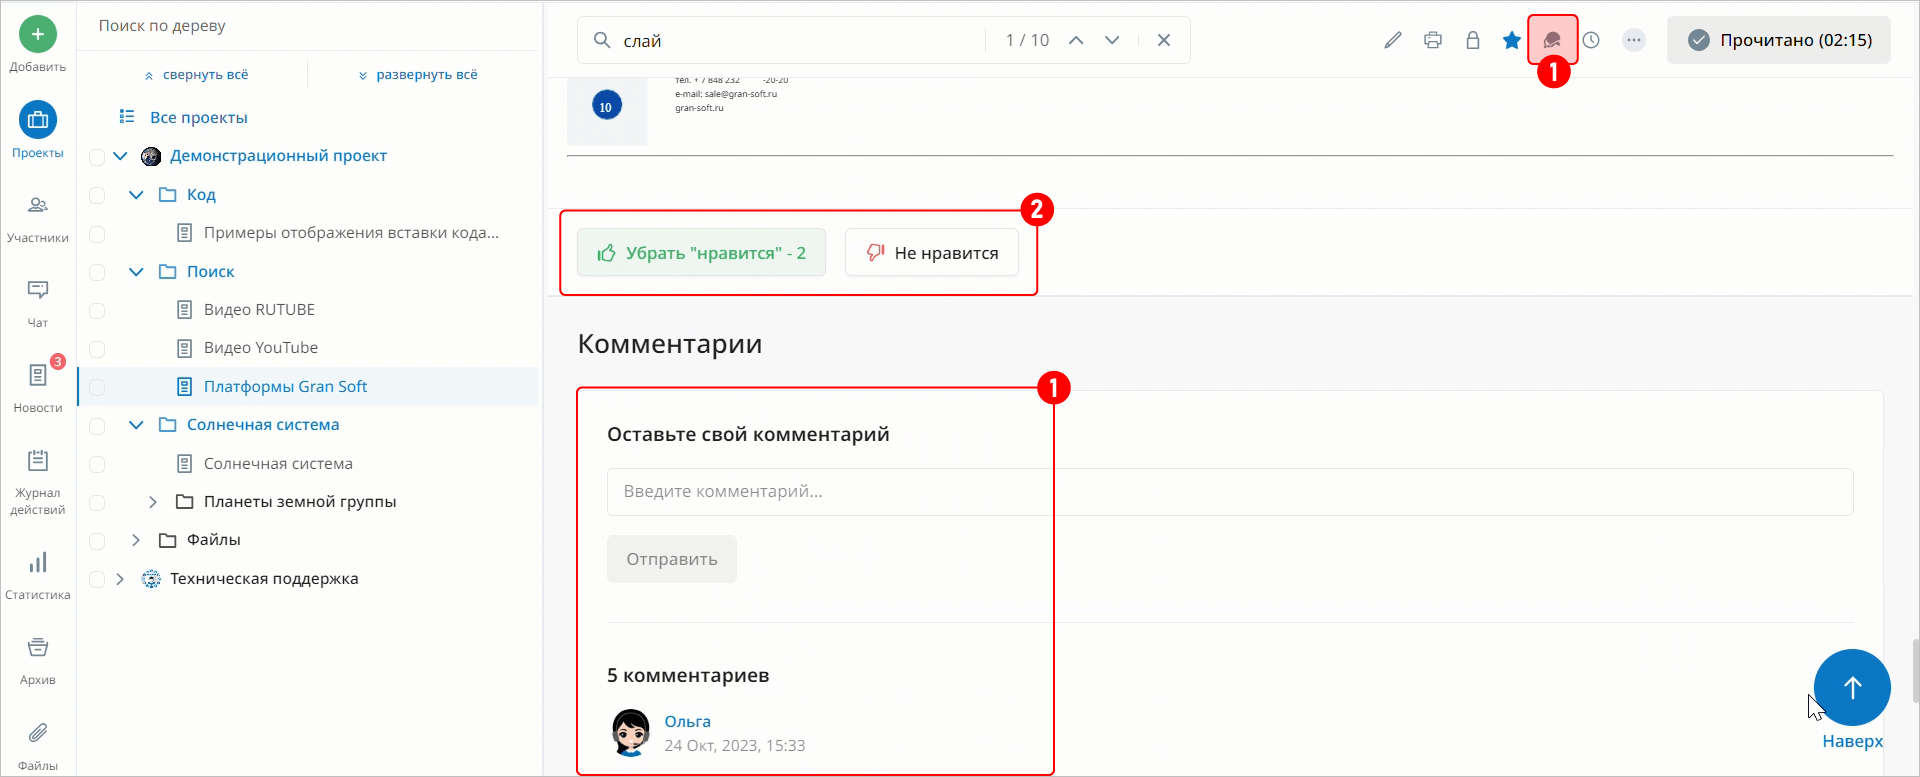Open the Chat sidebar section
The image size is (1920, 777).
click(38, 303)
